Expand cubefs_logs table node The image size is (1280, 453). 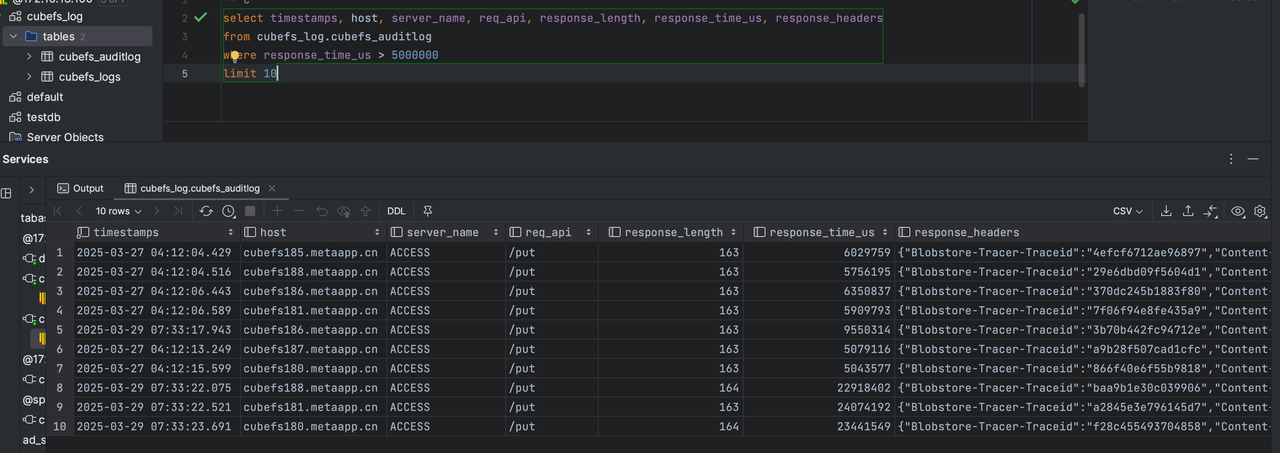(29, 77)
